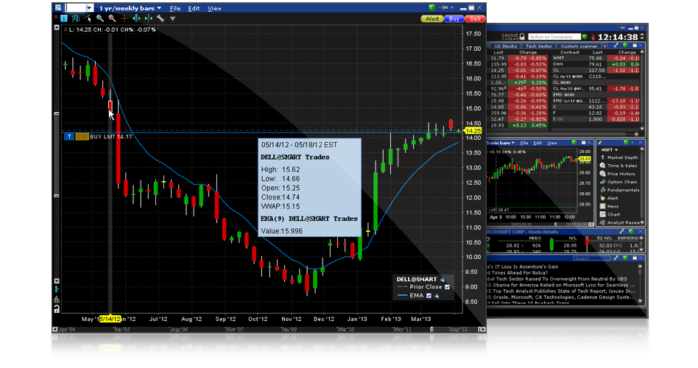Open the MSFT symbol dropdown
The image size is (698, 368).
point(609,150)
